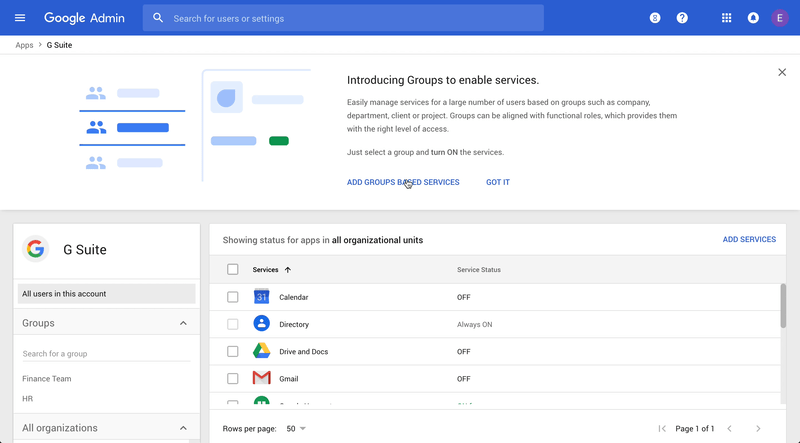Select the Finance Team group
800x443 pixels.
pos(47,379)
